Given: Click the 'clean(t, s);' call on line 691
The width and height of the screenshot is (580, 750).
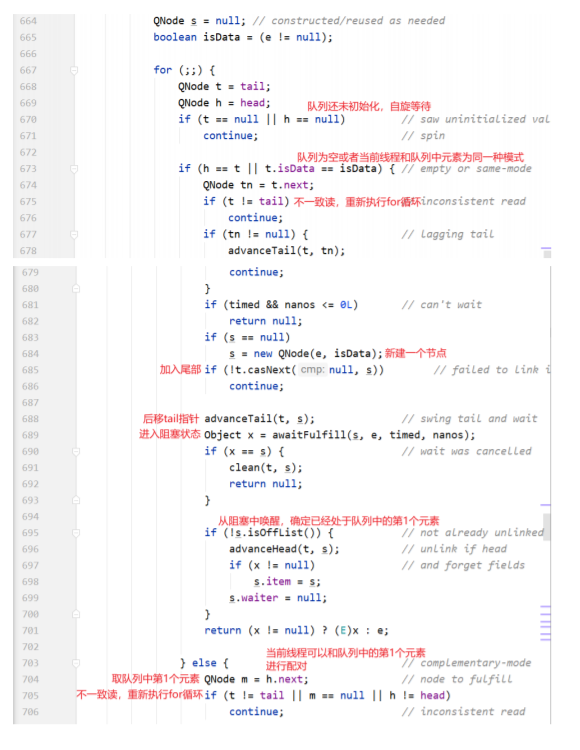Looking at the screenshot, I should coord(265,468).
